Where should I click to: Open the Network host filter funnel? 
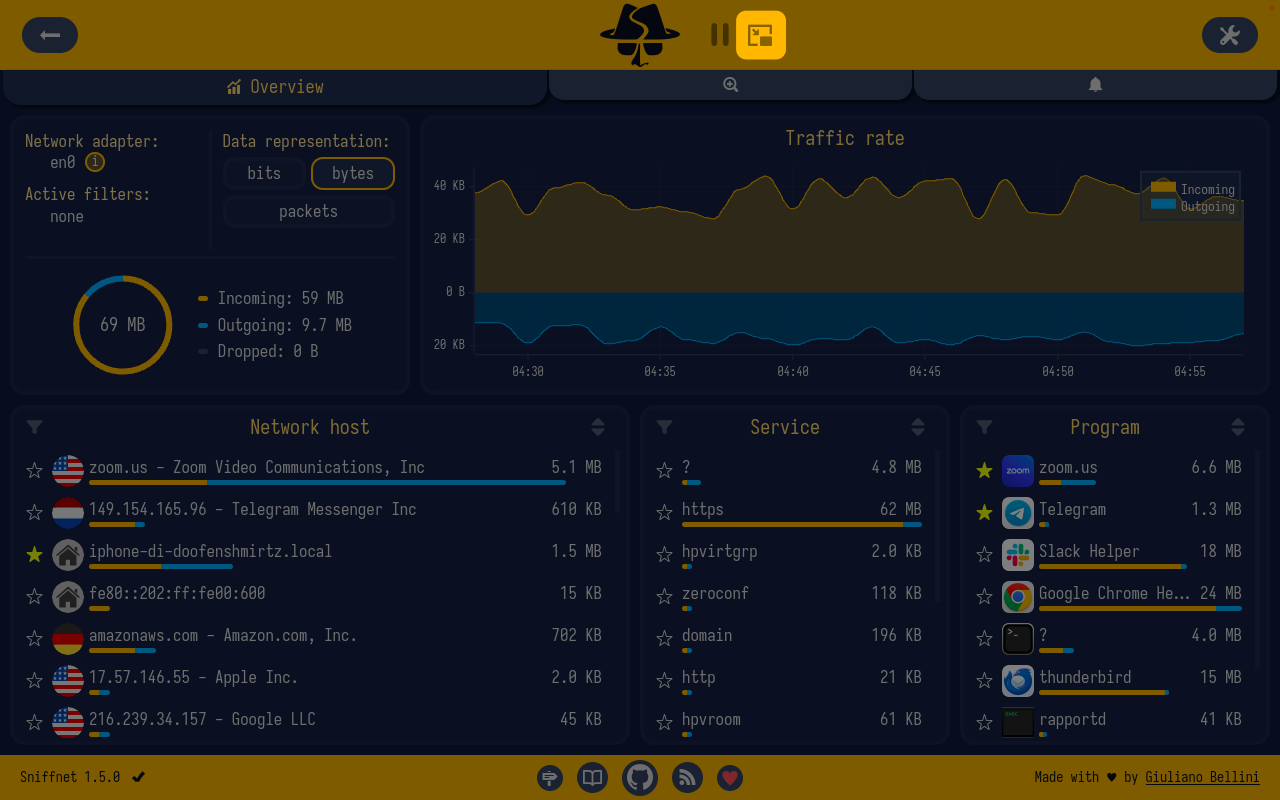35,427
